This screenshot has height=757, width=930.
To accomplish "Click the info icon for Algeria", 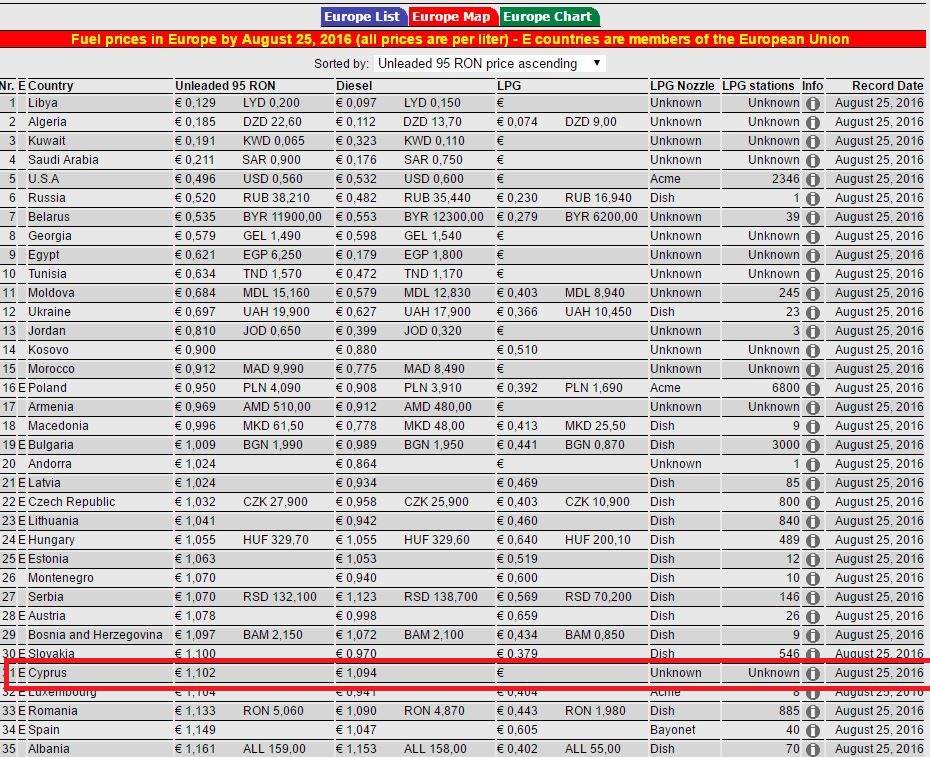I will 813,122.
